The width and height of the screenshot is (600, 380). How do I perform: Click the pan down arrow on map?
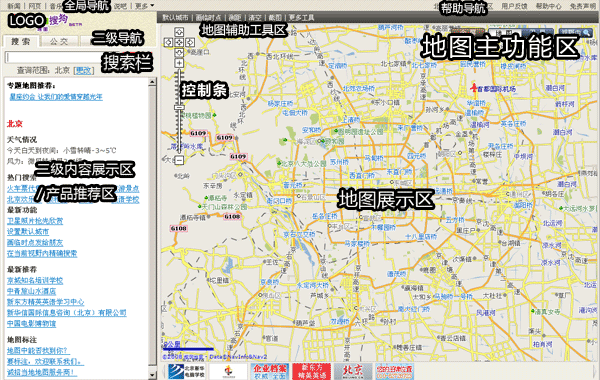tap(179, 53)
